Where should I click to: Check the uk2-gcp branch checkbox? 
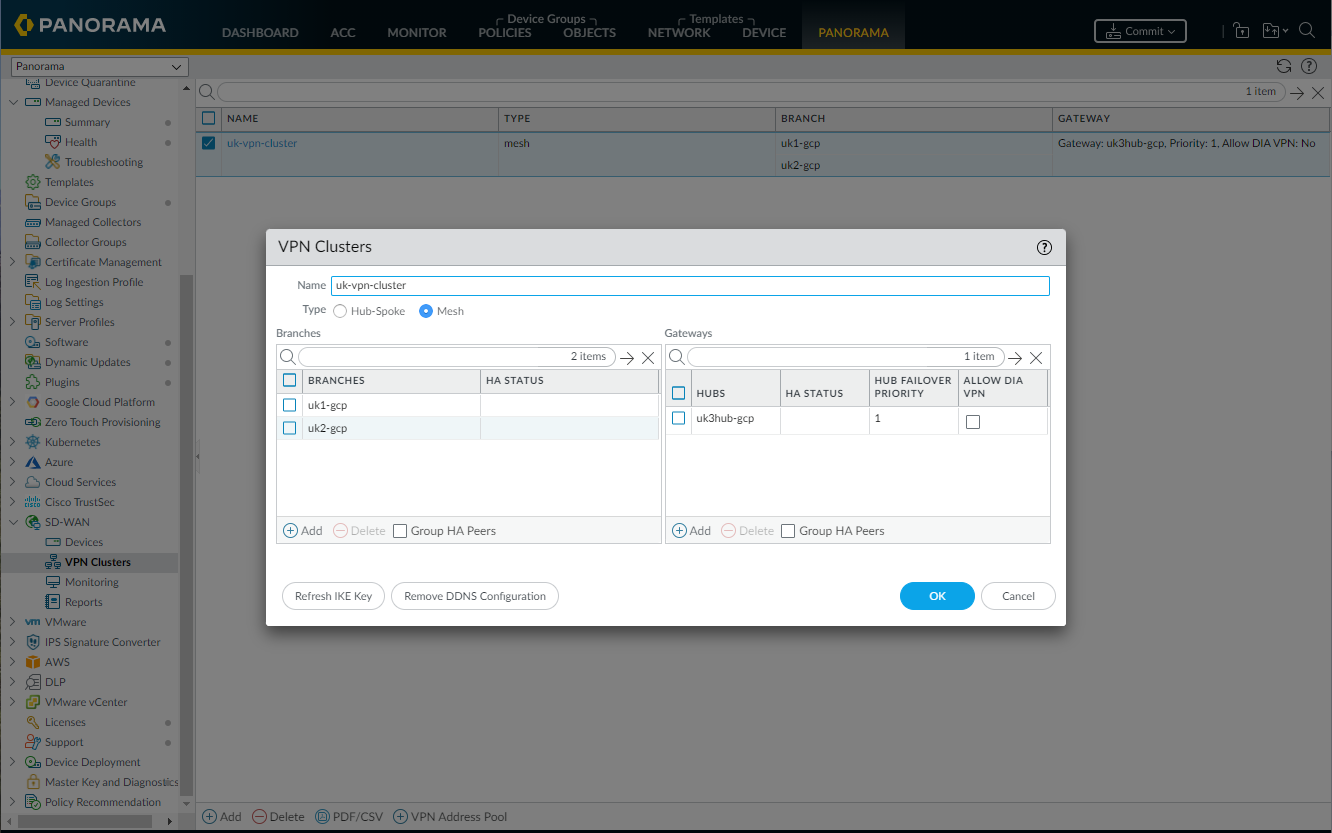click(290, 428)
